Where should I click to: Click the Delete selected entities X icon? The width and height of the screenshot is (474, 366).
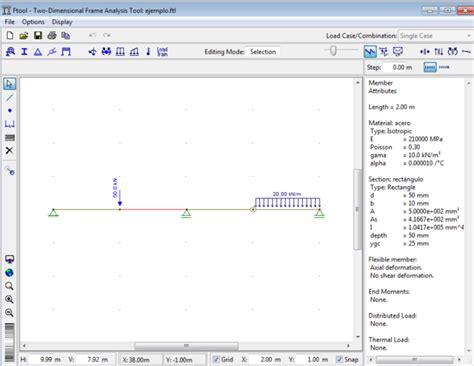point(9,151)
